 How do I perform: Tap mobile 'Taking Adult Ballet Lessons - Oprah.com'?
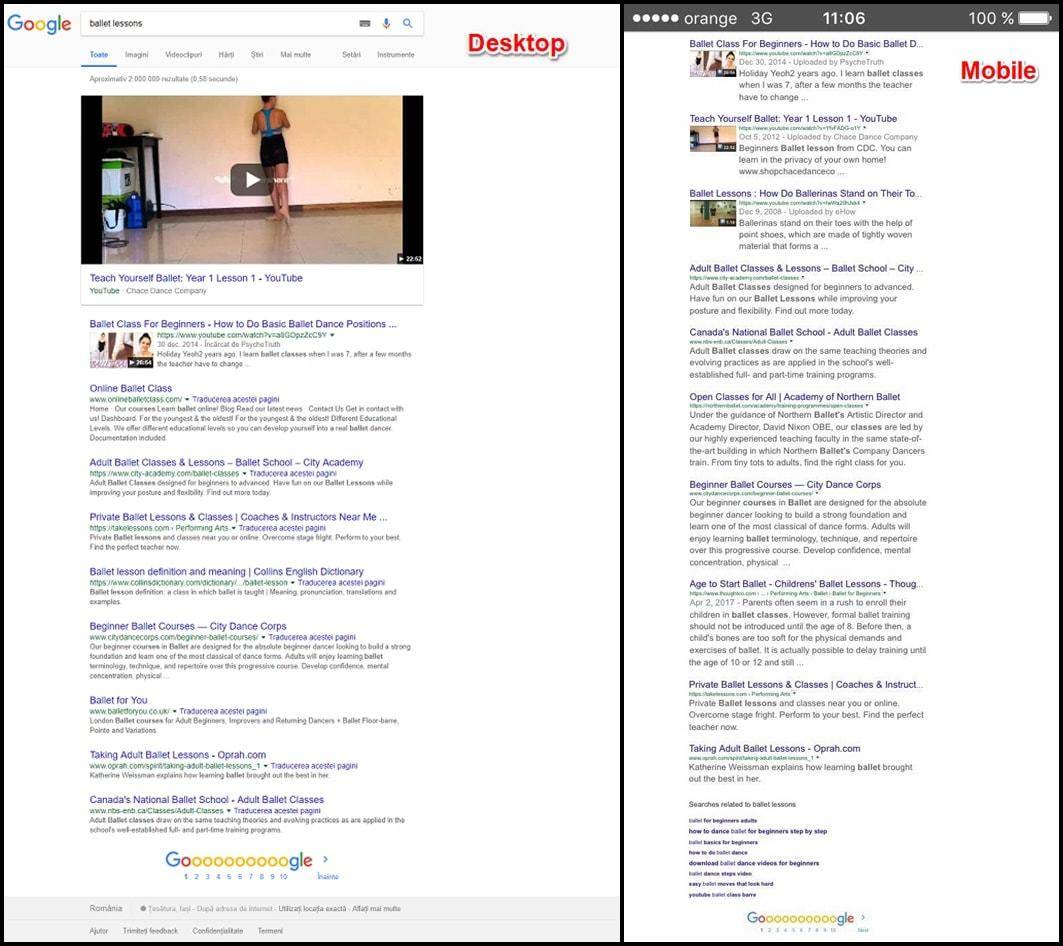[775, 749]
